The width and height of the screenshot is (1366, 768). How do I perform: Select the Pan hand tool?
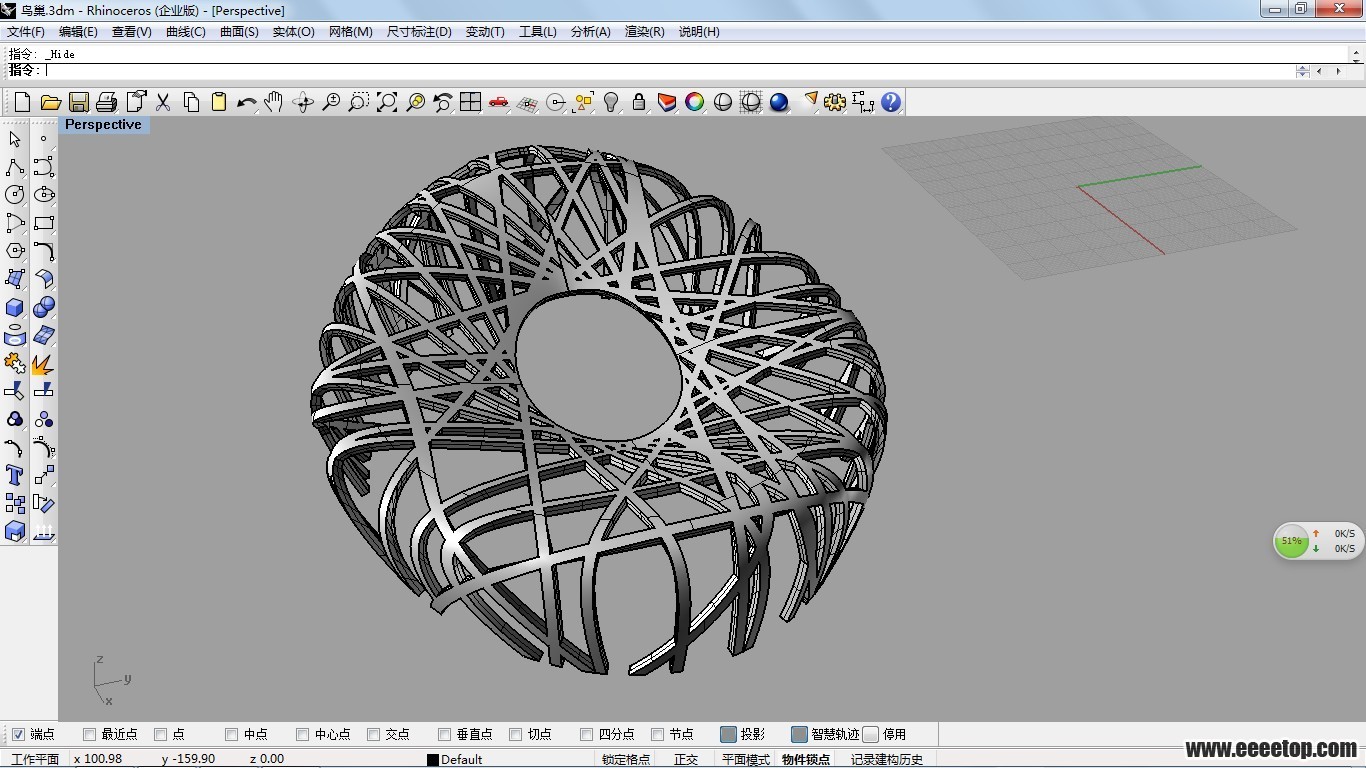(274, 102)
